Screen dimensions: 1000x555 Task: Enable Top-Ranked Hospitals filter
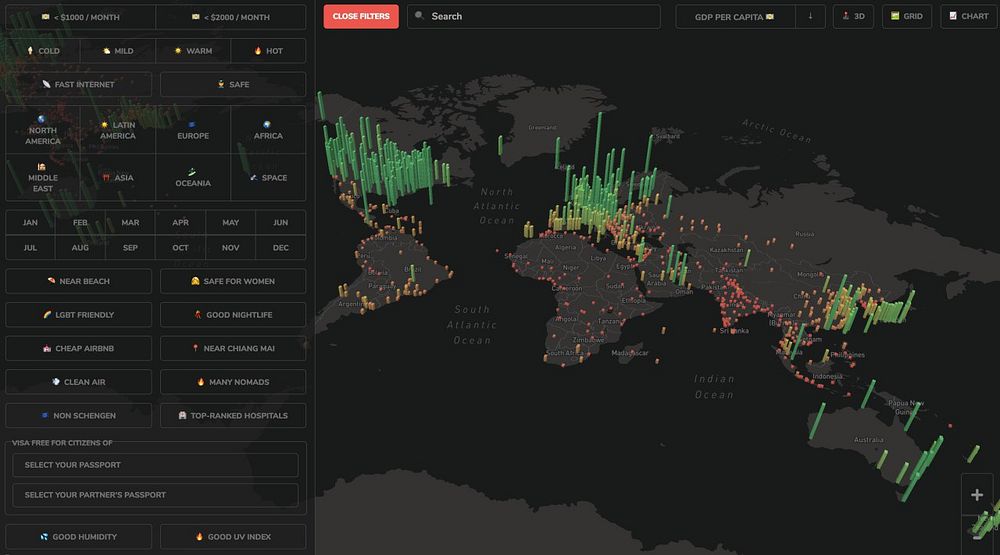233,416
